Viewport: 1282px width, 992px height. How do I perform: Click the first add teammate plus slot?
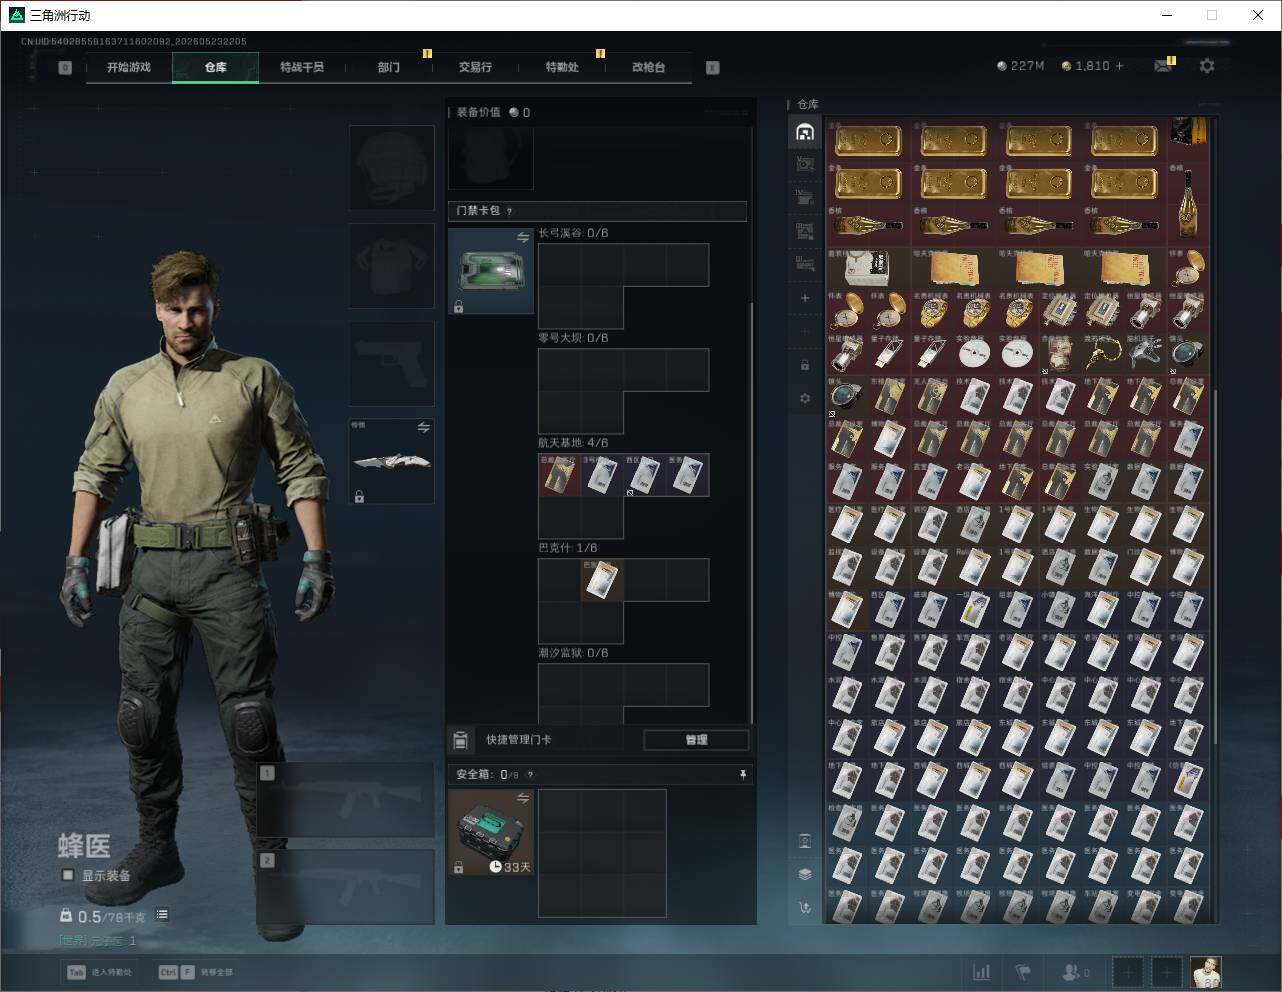[1128, 972]
